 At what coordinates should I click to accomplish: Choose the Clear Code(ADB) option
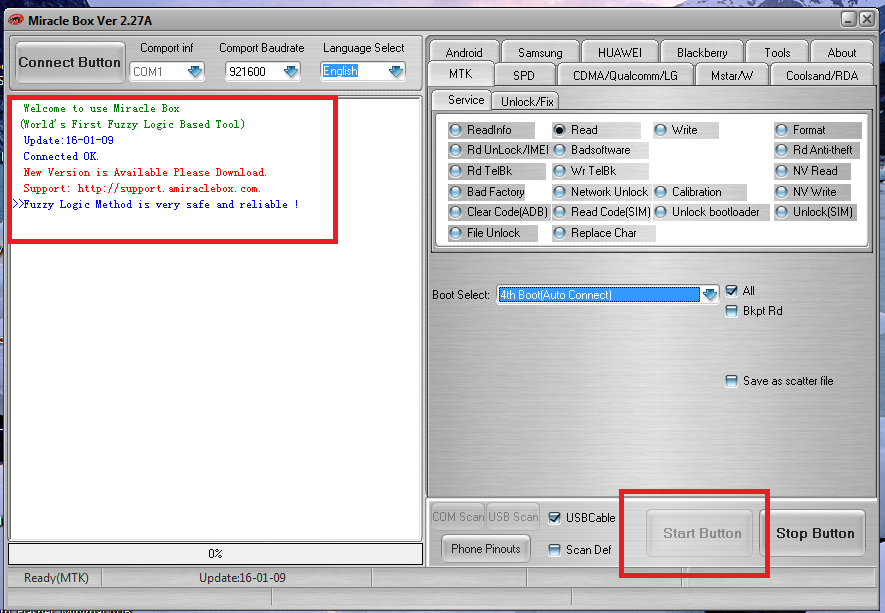[x=455, y=212]
